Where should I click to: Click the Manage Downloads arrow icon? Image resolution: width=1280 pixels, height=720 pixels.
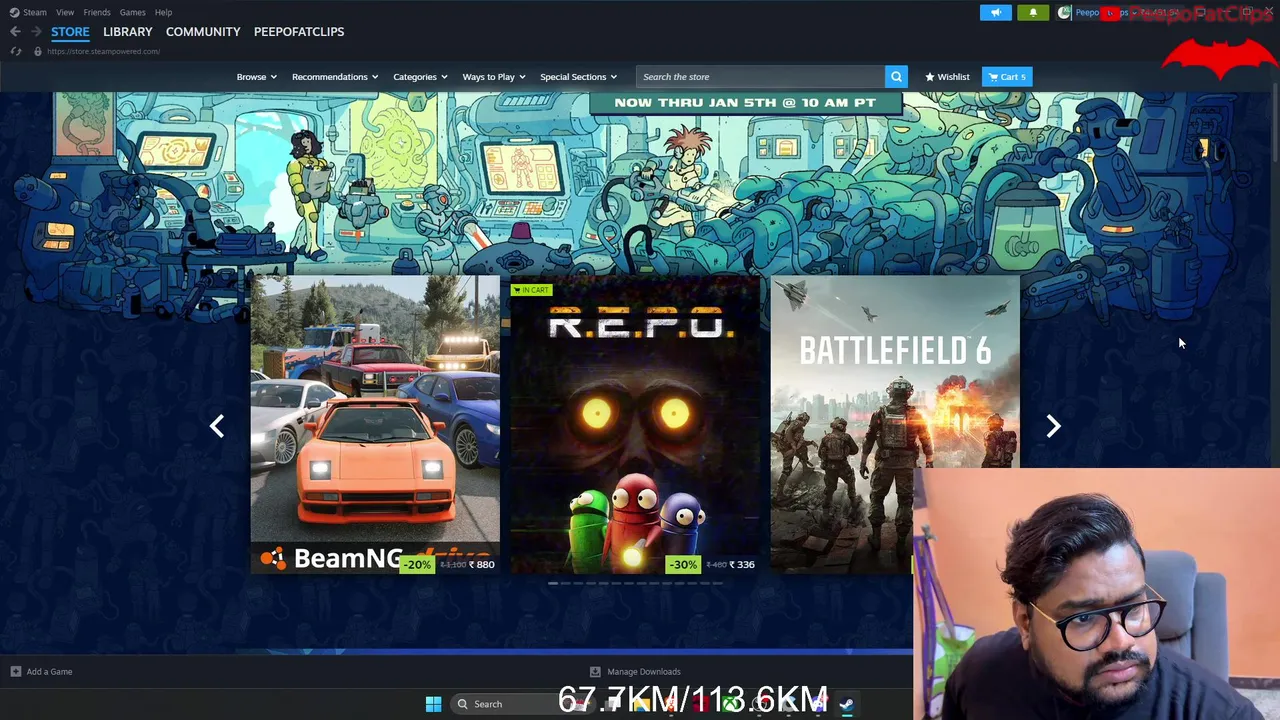coord(595,672)
